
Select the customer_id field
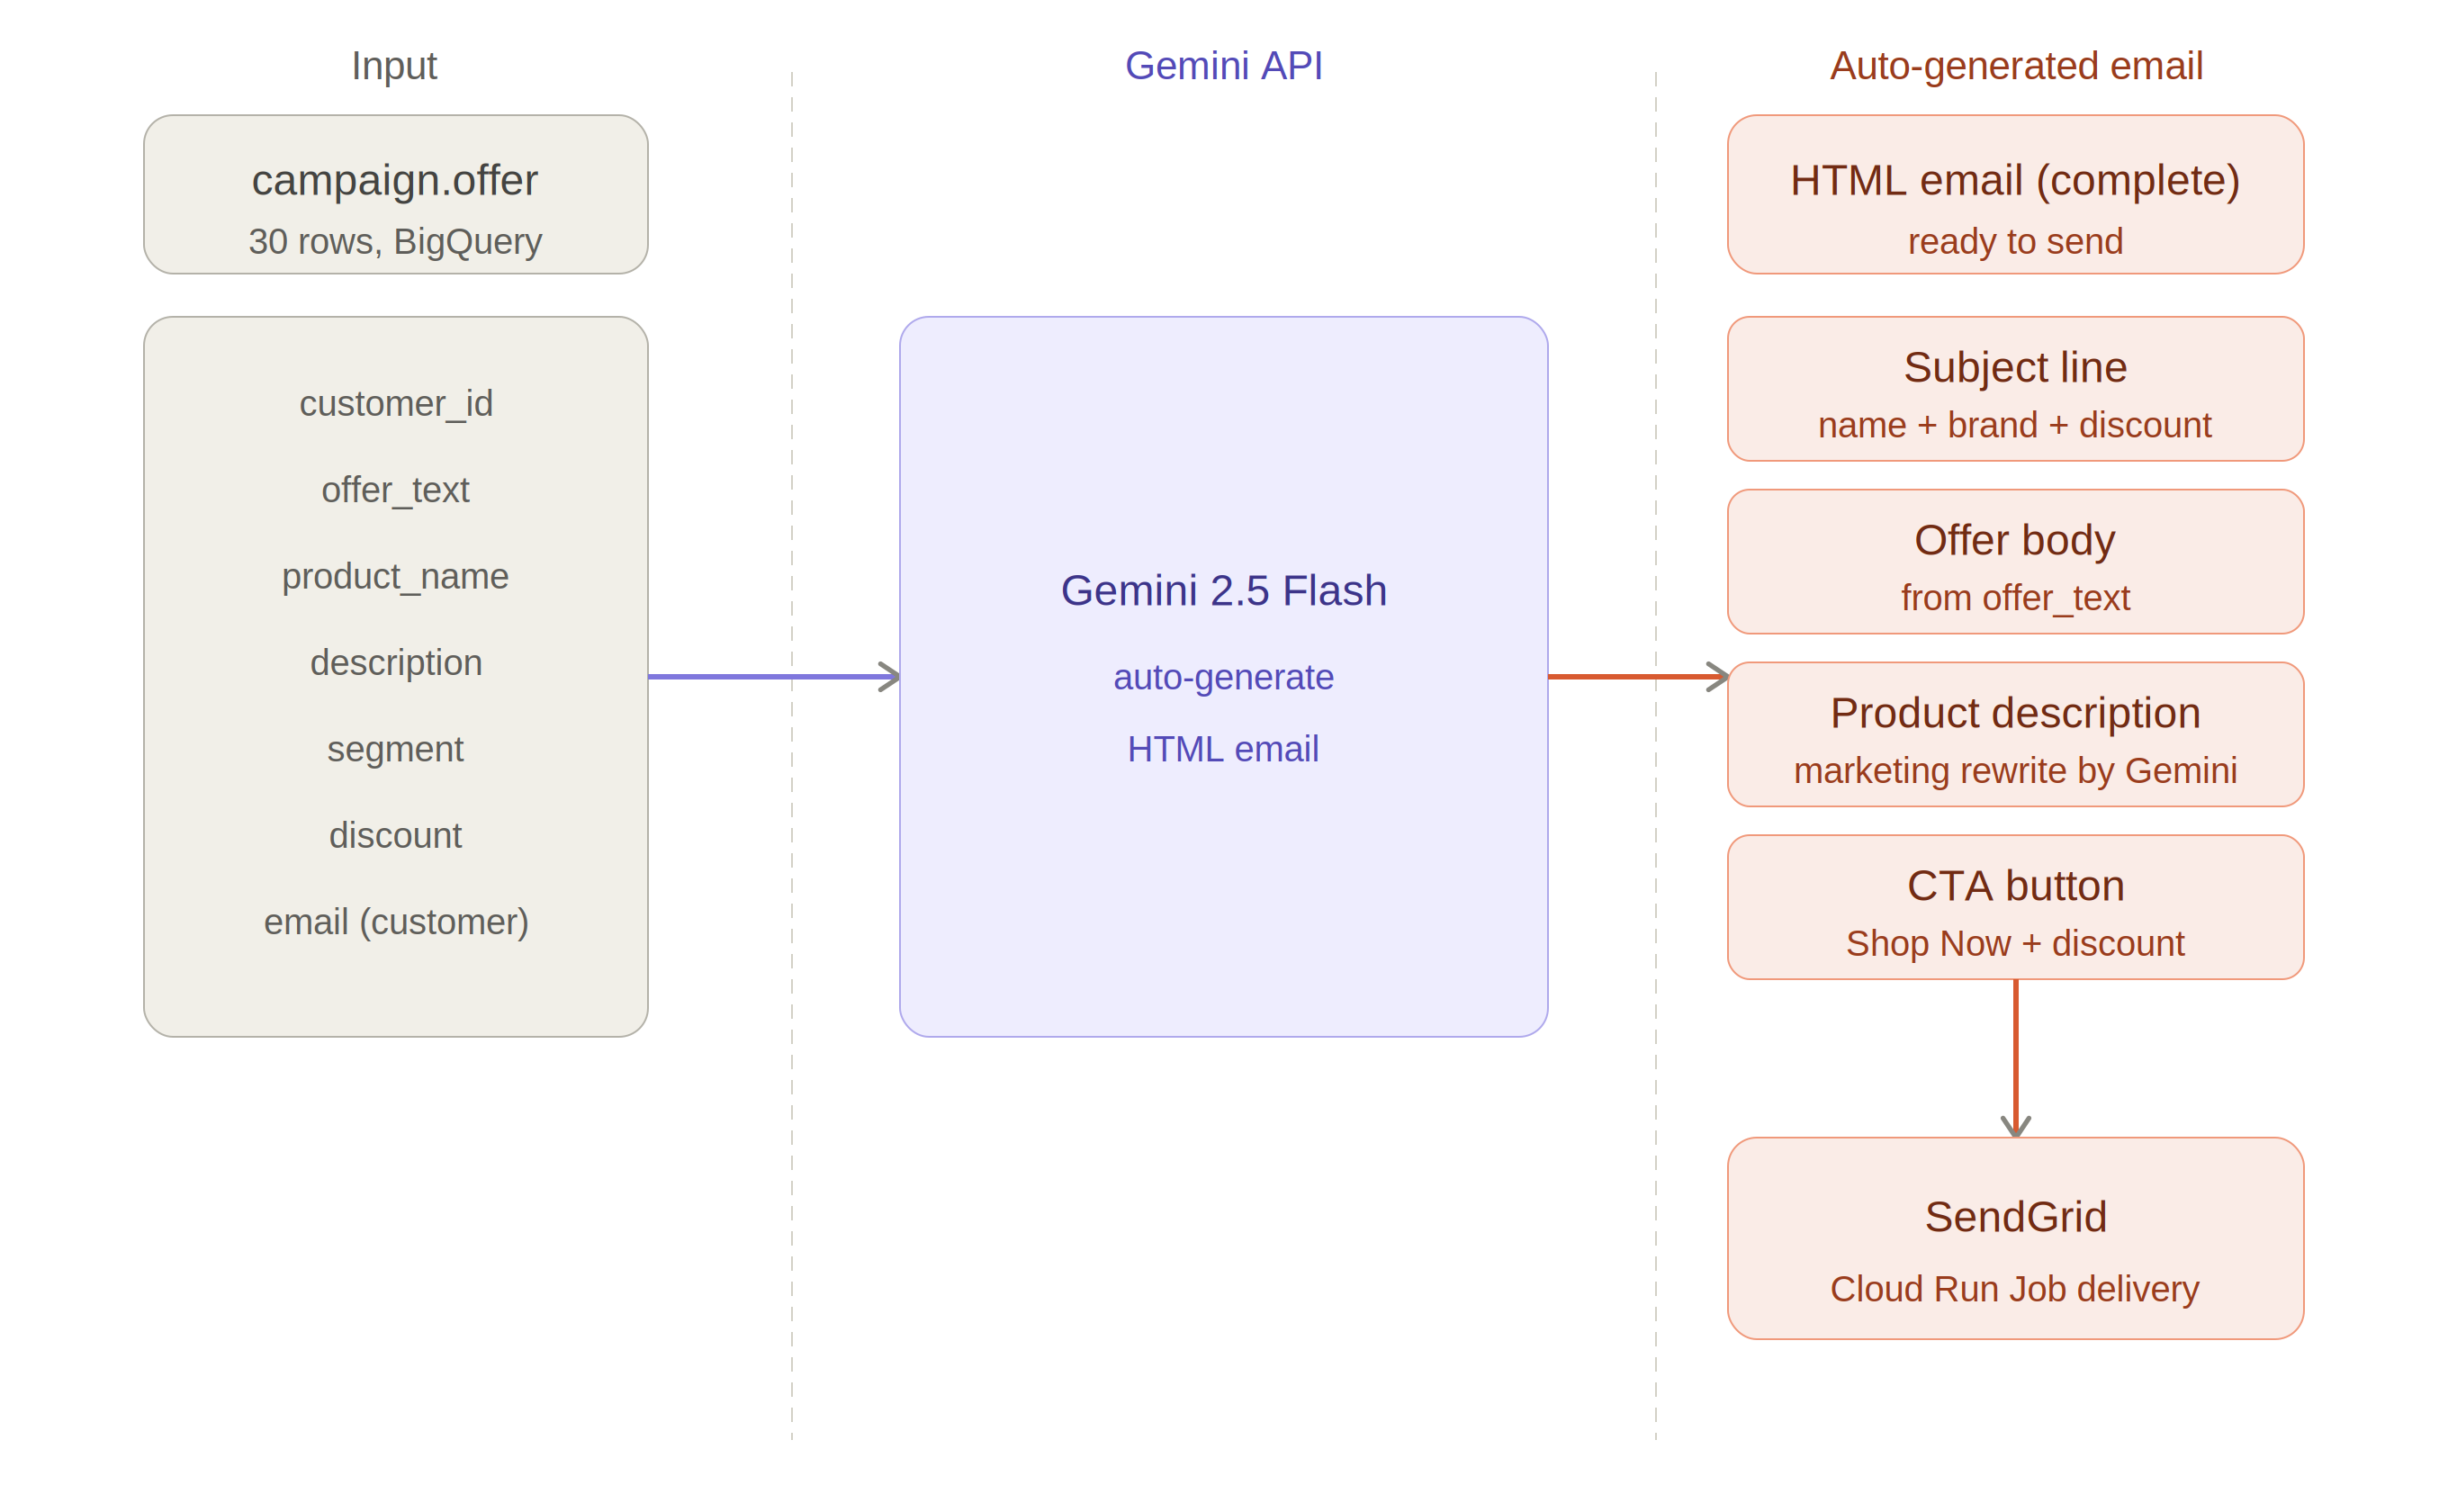click(x=396, y=404)
